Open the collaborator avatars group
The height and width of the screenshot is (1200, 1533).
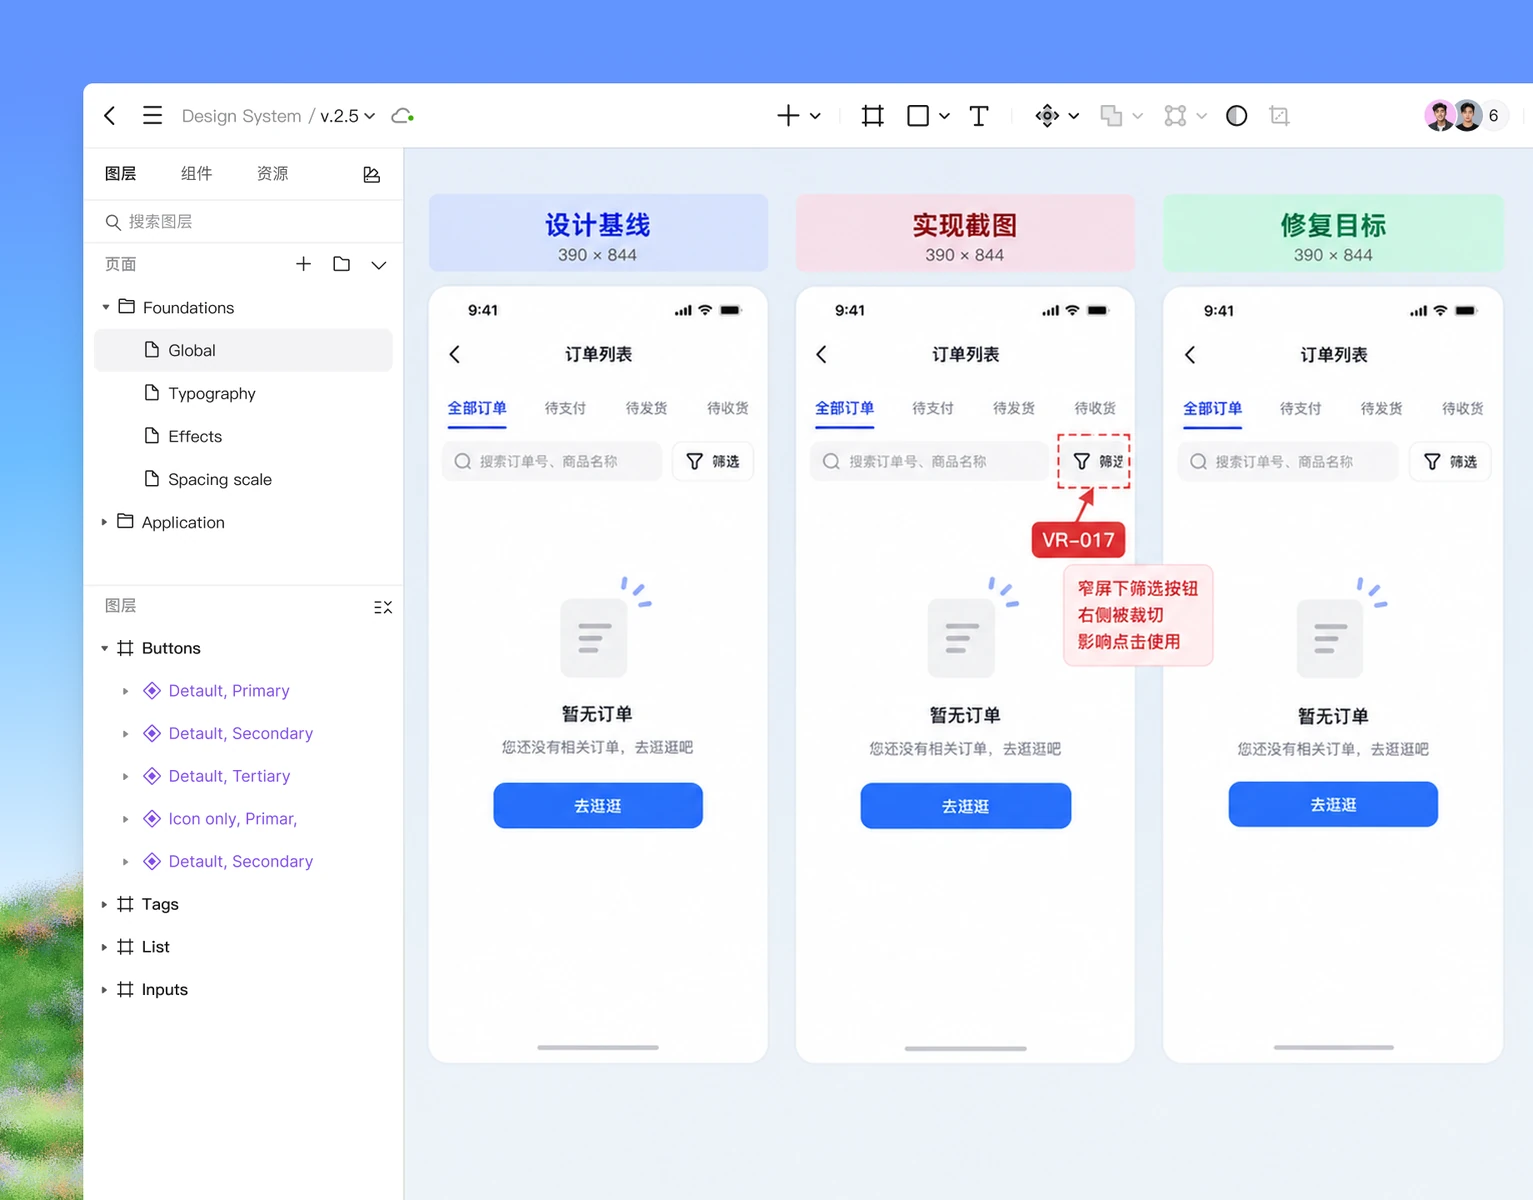click(x=1465, y=116)
